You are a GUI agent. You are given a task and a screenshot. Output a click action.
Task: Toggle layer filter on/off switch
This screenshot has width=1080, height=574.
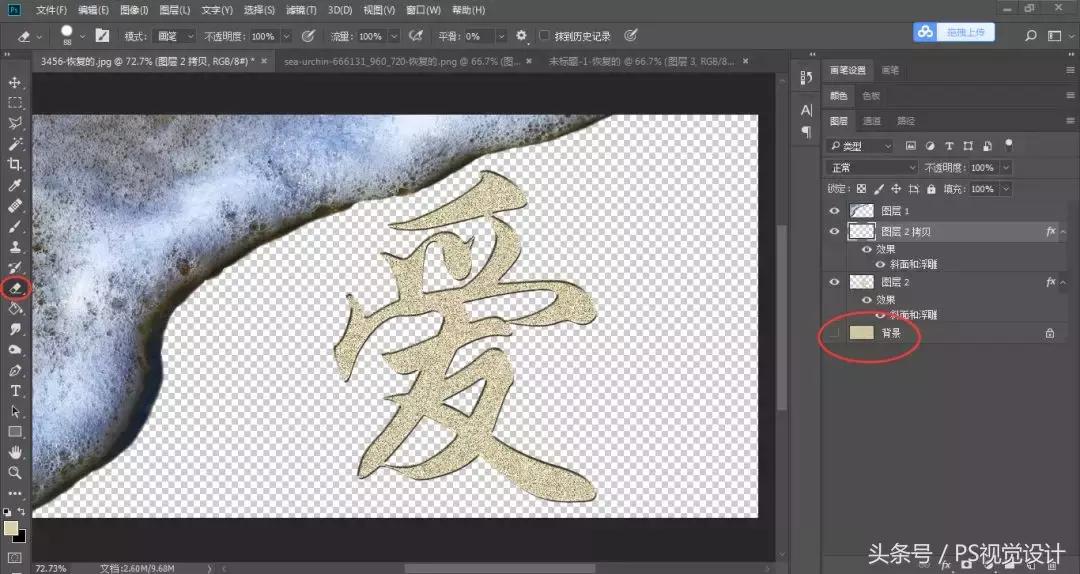point(1009,145)
